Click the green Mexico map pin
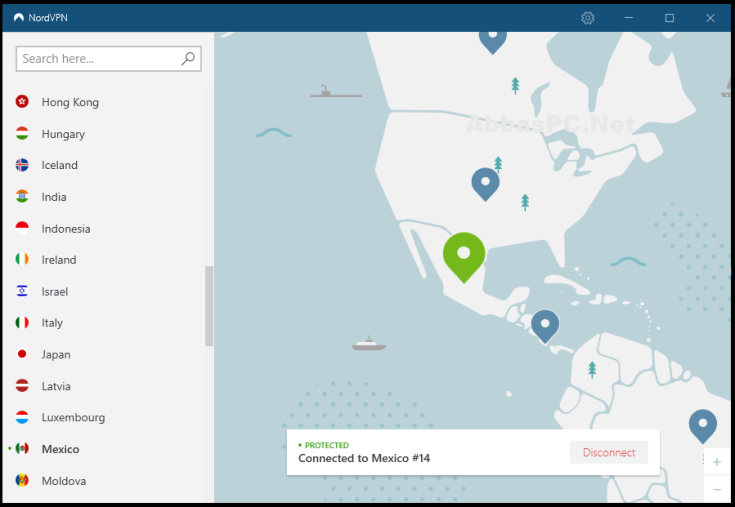735x507 pixels. pyautogui.click(x=464, y=257)
